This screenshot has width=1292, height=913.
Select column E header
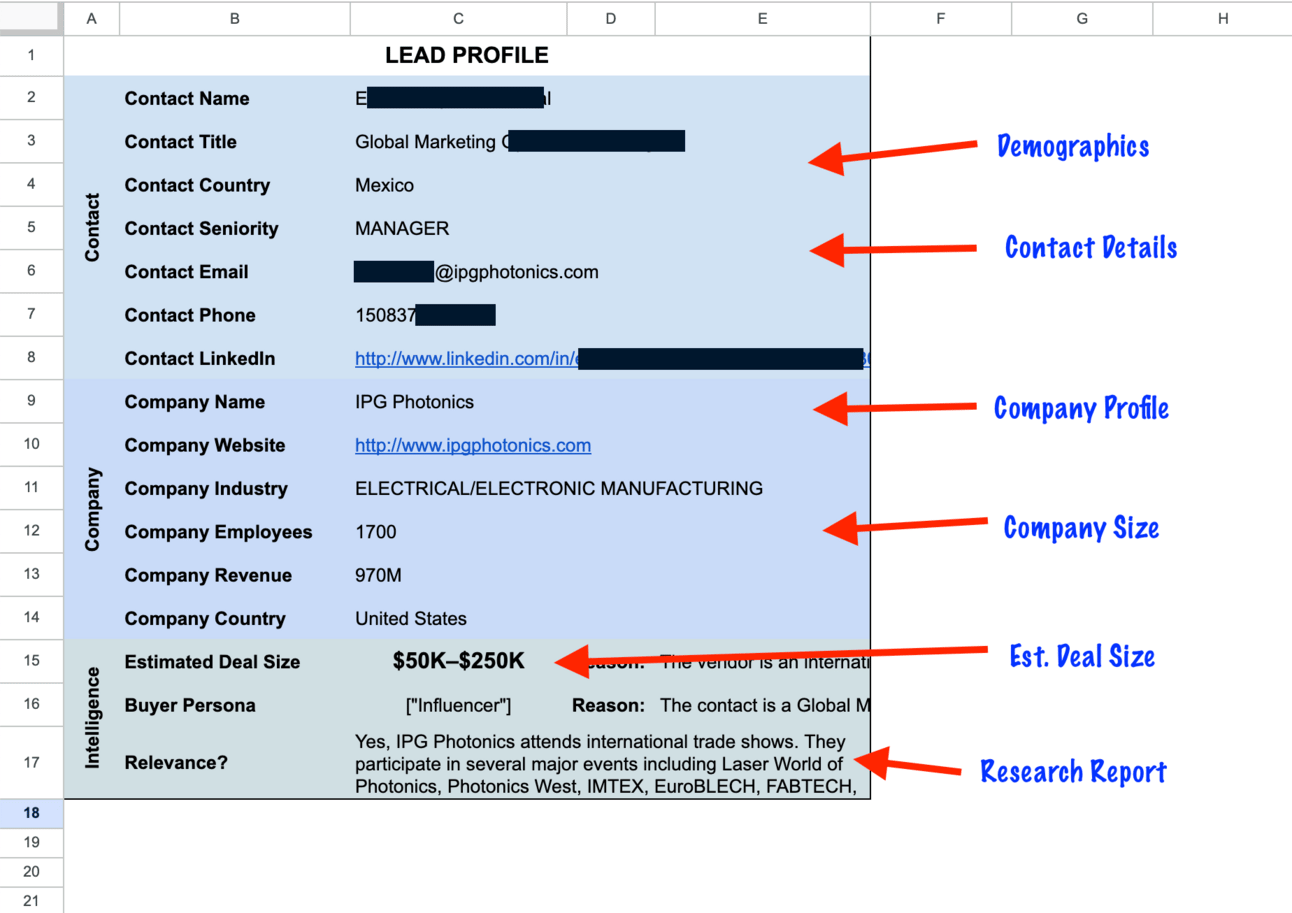763,18
